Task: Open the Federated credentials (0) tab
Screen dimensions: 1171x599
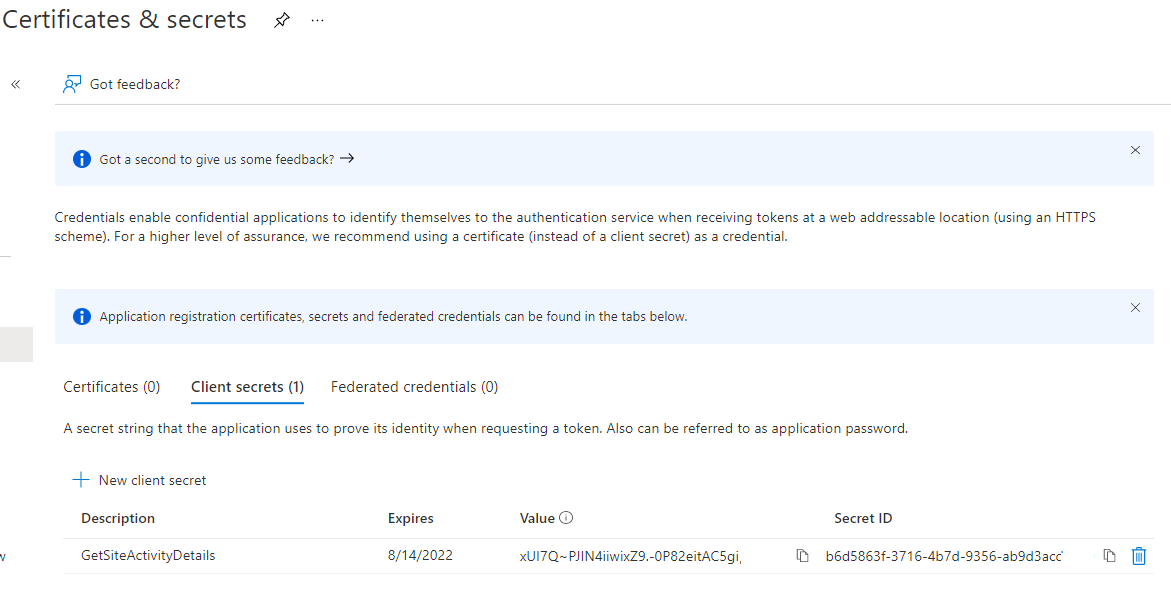Action: [414, 387]
